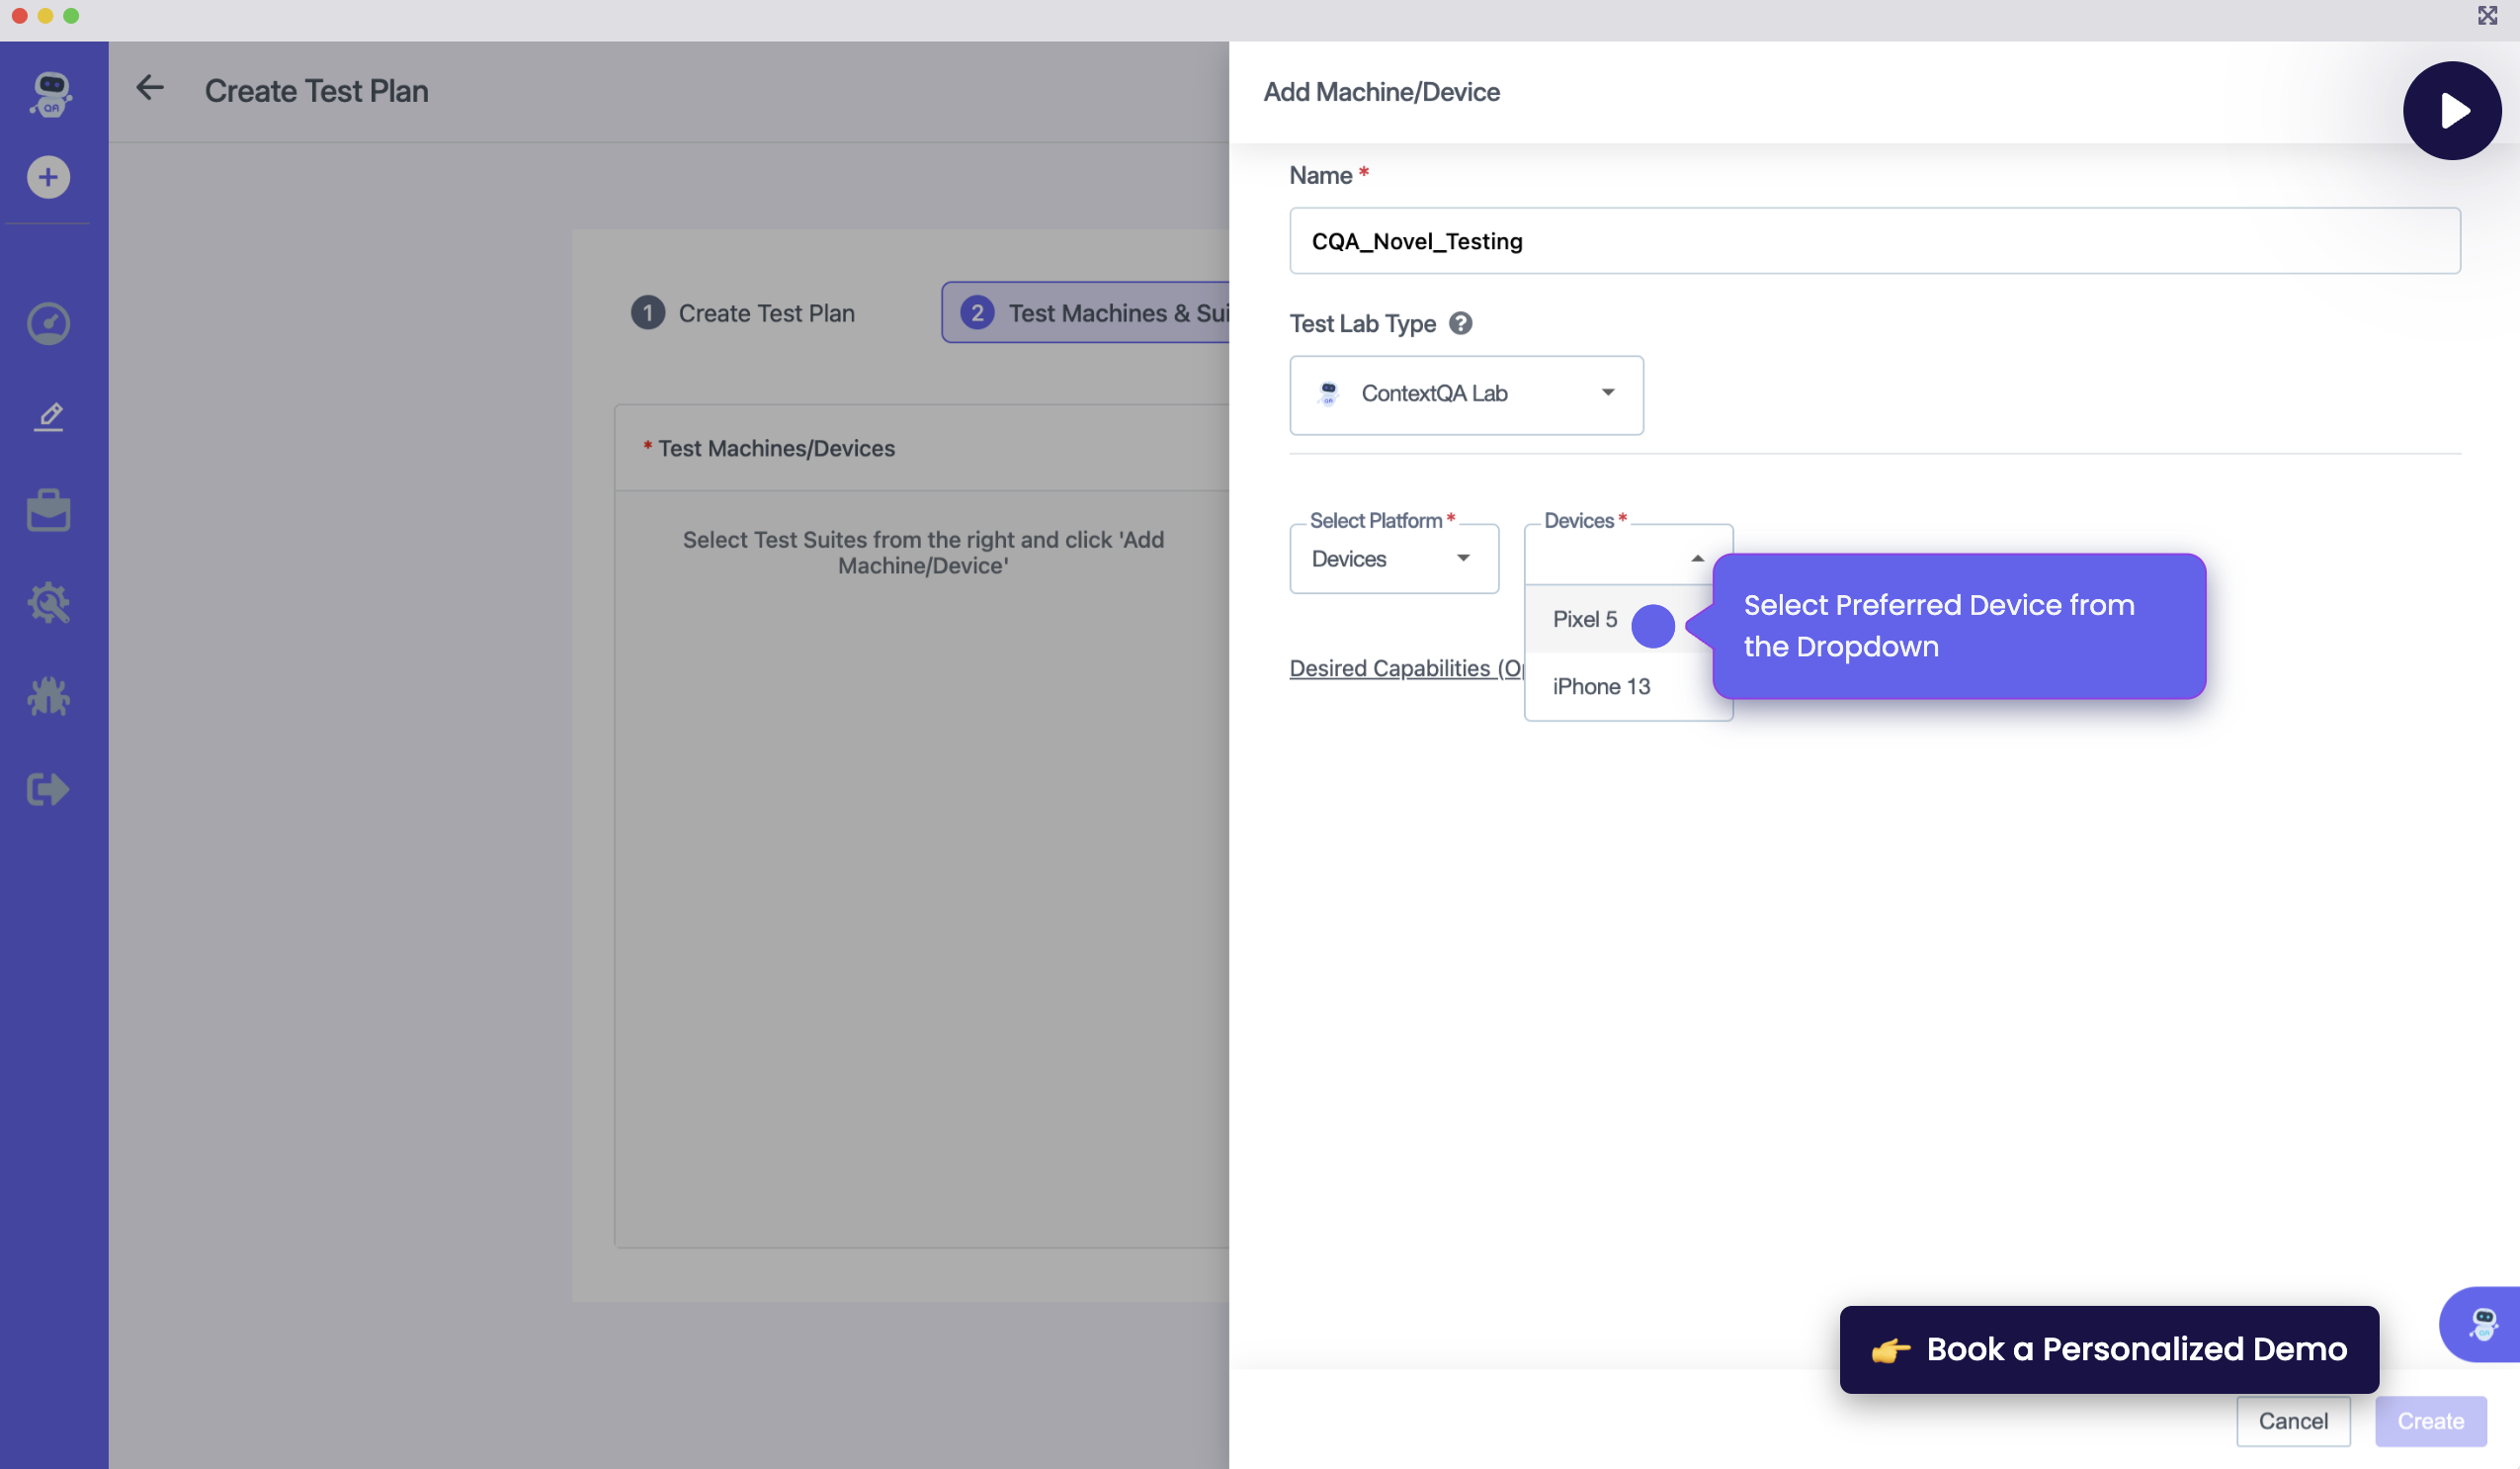The height and width of the screenshot is (1469, 2520).
Task: Open the briefcase icon in sidebar
Action: tap(48, 510)
